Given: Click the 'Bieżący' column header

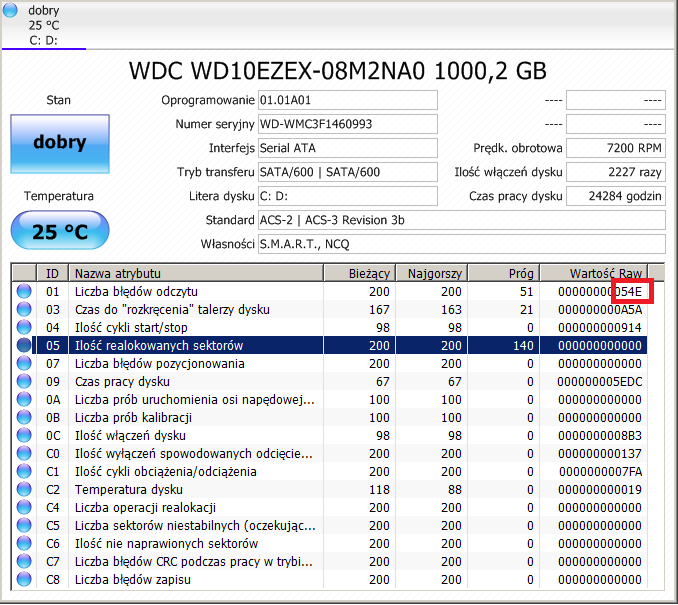Looking at the screenshot, I should click(359, 273).
